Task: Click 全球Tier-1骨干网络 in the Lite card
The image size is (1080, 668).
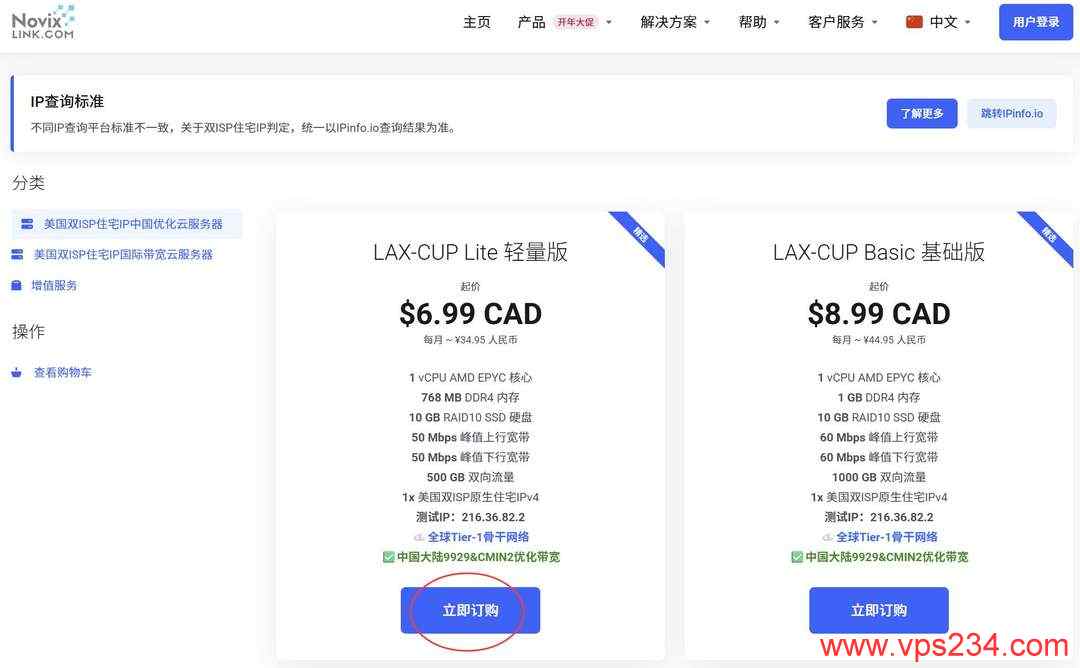Action: [478, 536]
